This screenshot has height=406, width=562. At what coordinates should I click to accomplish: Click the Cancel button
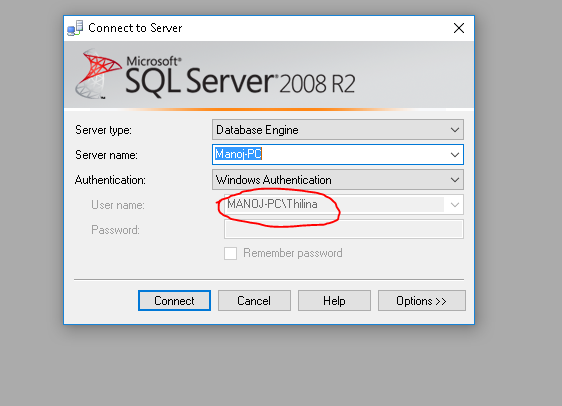254,300
